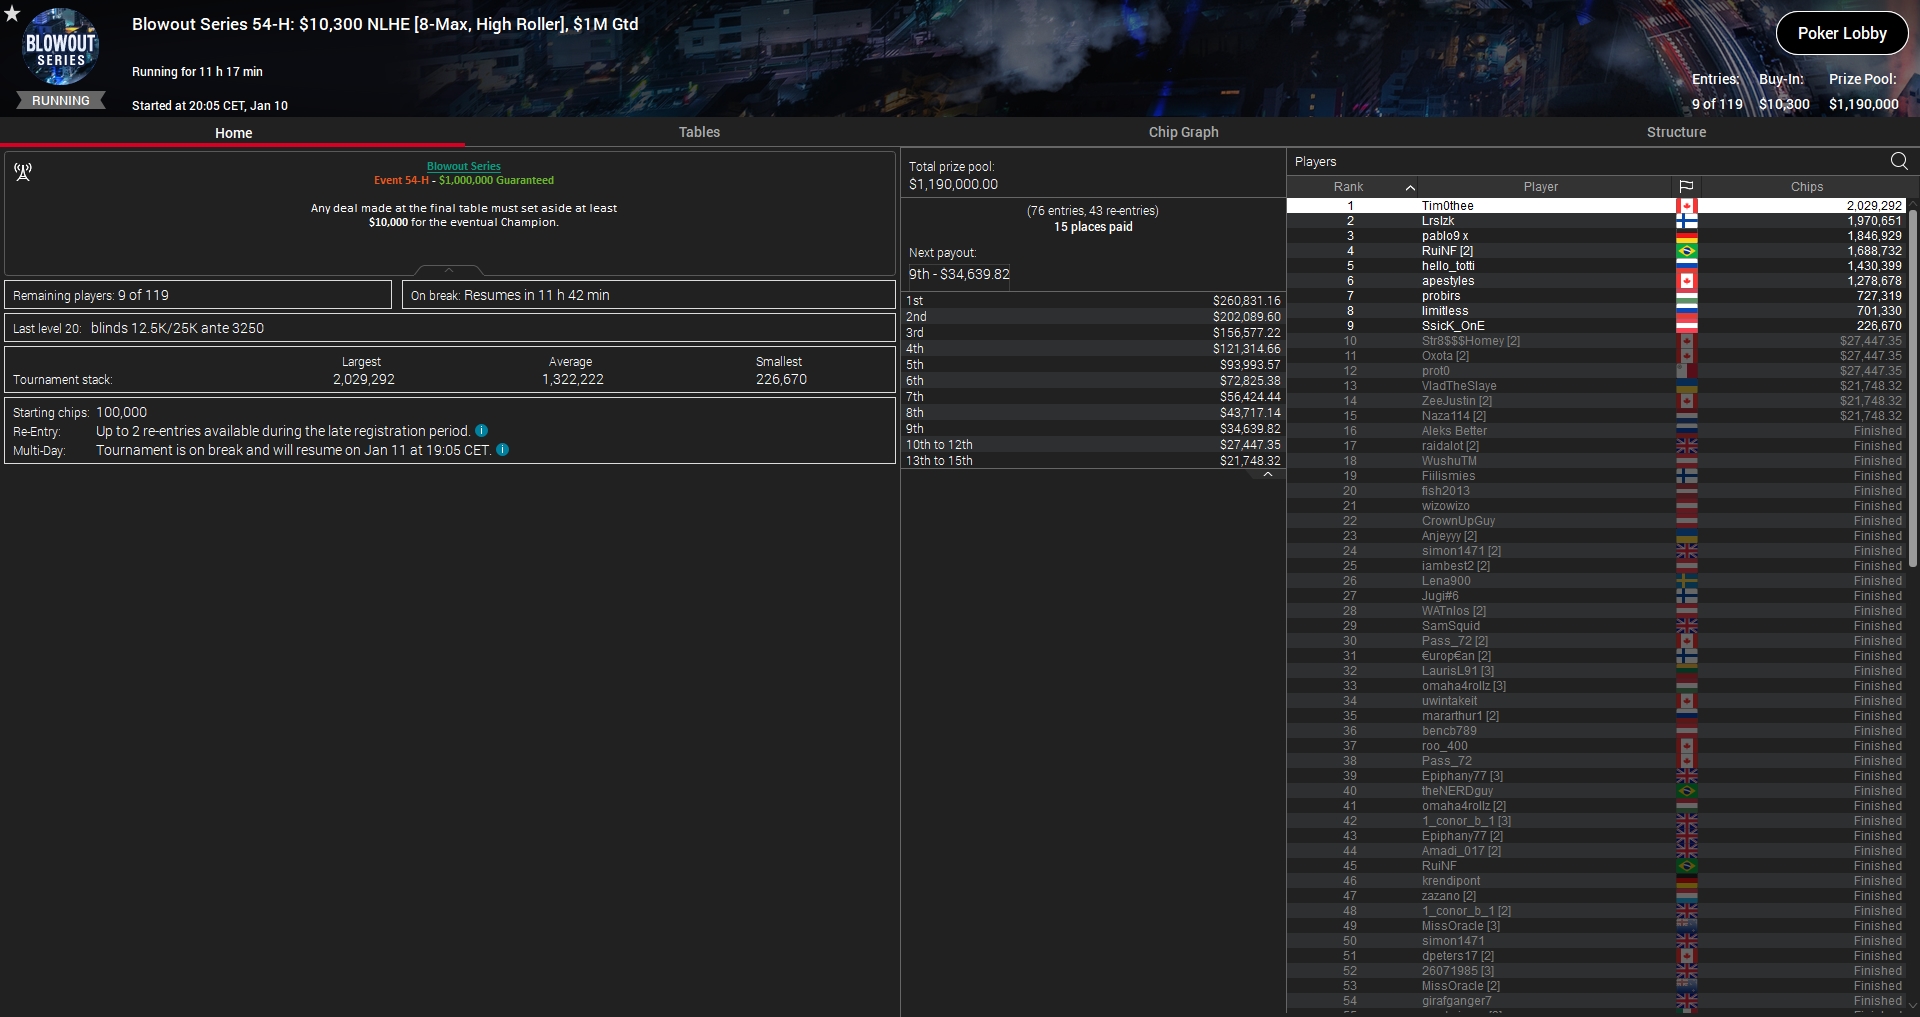Follow the Blowout Series link
The width and height of the screenshot is (1920, 1017).
(x=464, y=166)
